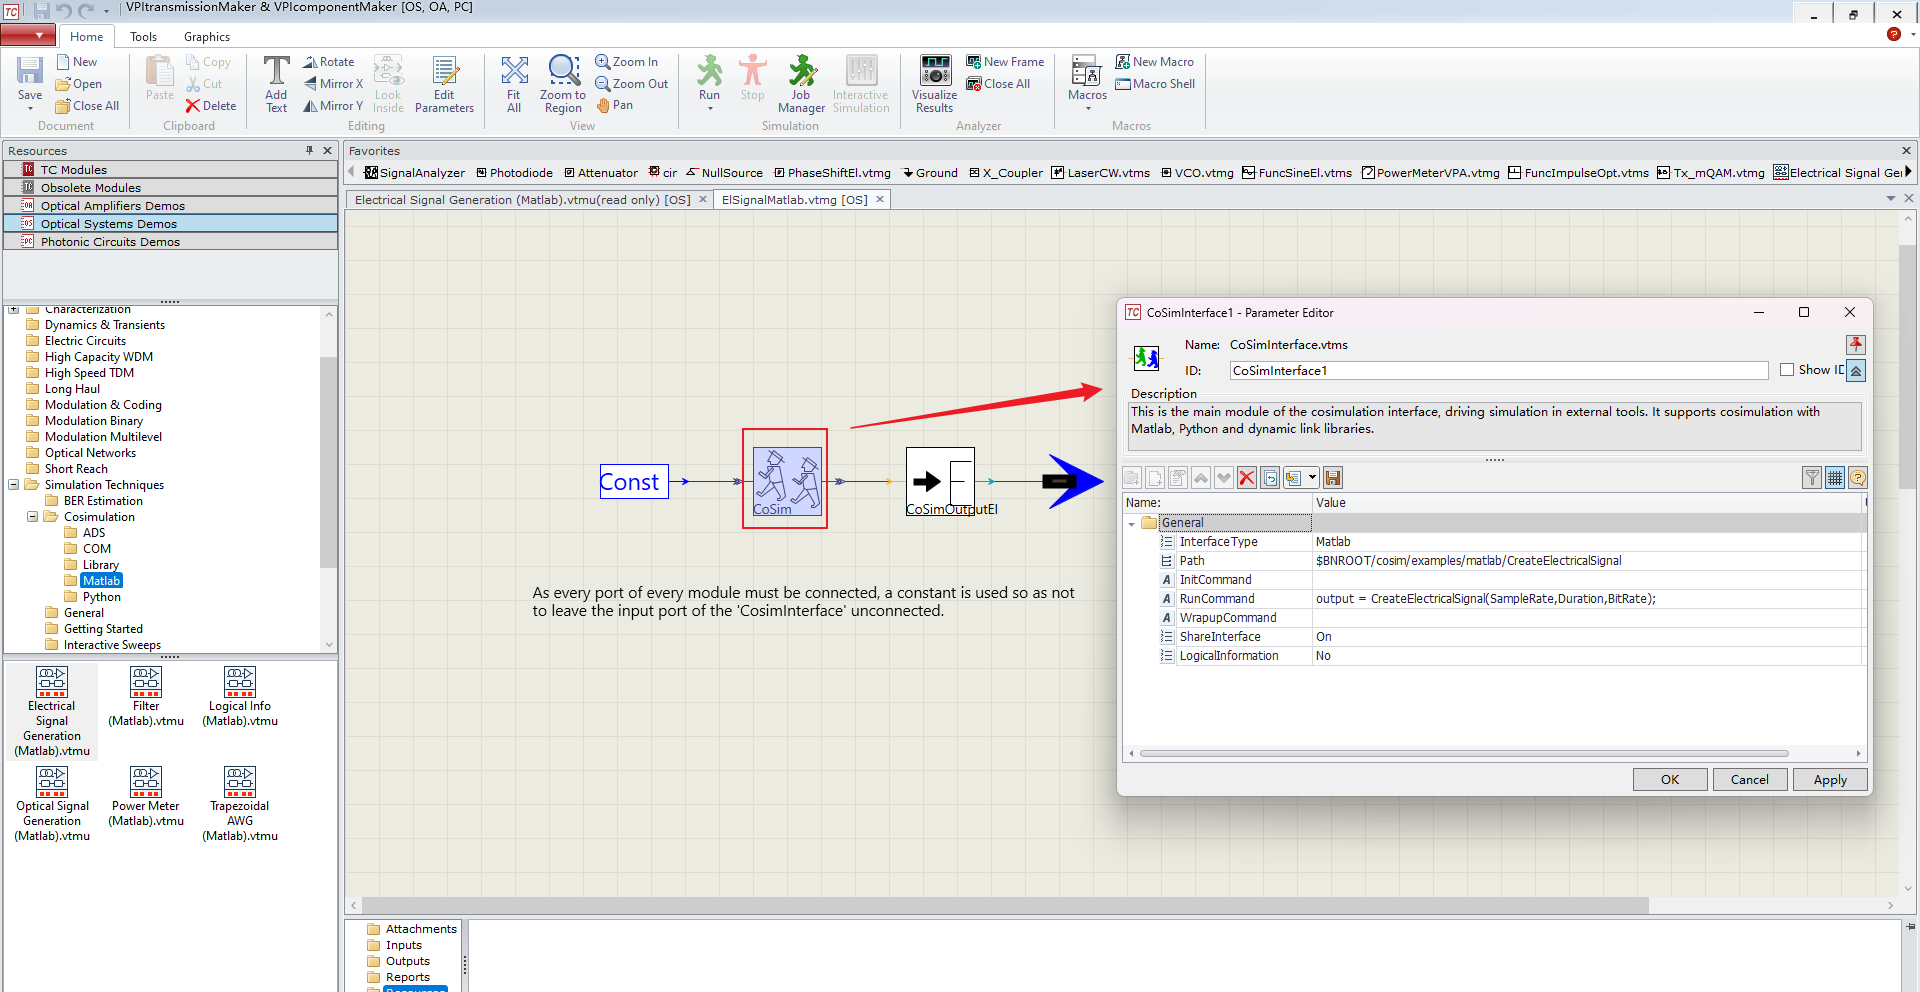Click the Path parameter value cell
1920x992 pixels.
tap(1588, 561)
